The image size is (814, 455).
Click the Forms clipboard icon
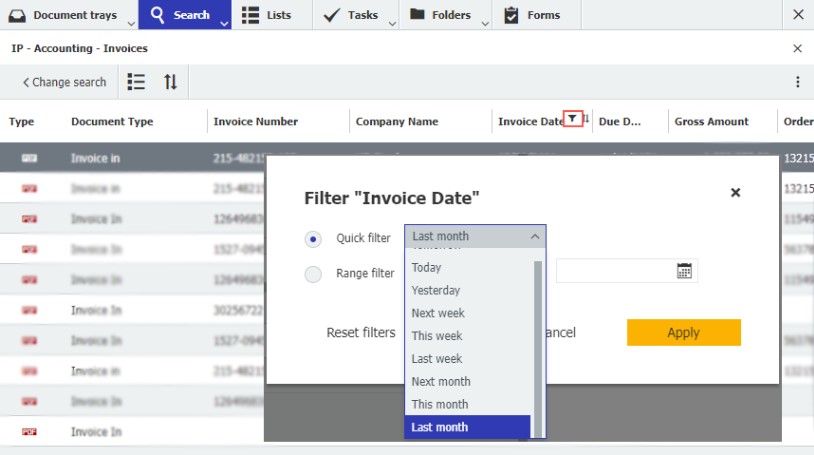(511, 15)
